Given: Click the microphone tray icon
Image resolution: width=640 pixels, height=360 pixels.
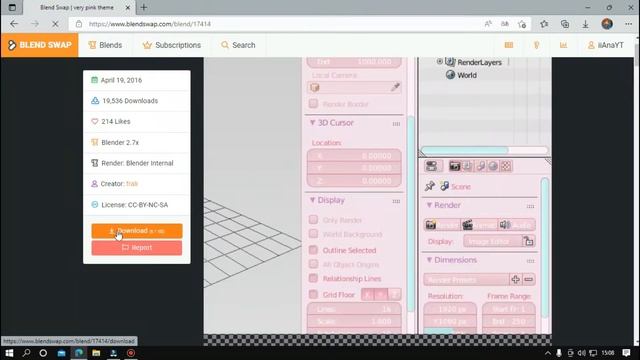Looking at the screenshot, I should pos(559,353).
